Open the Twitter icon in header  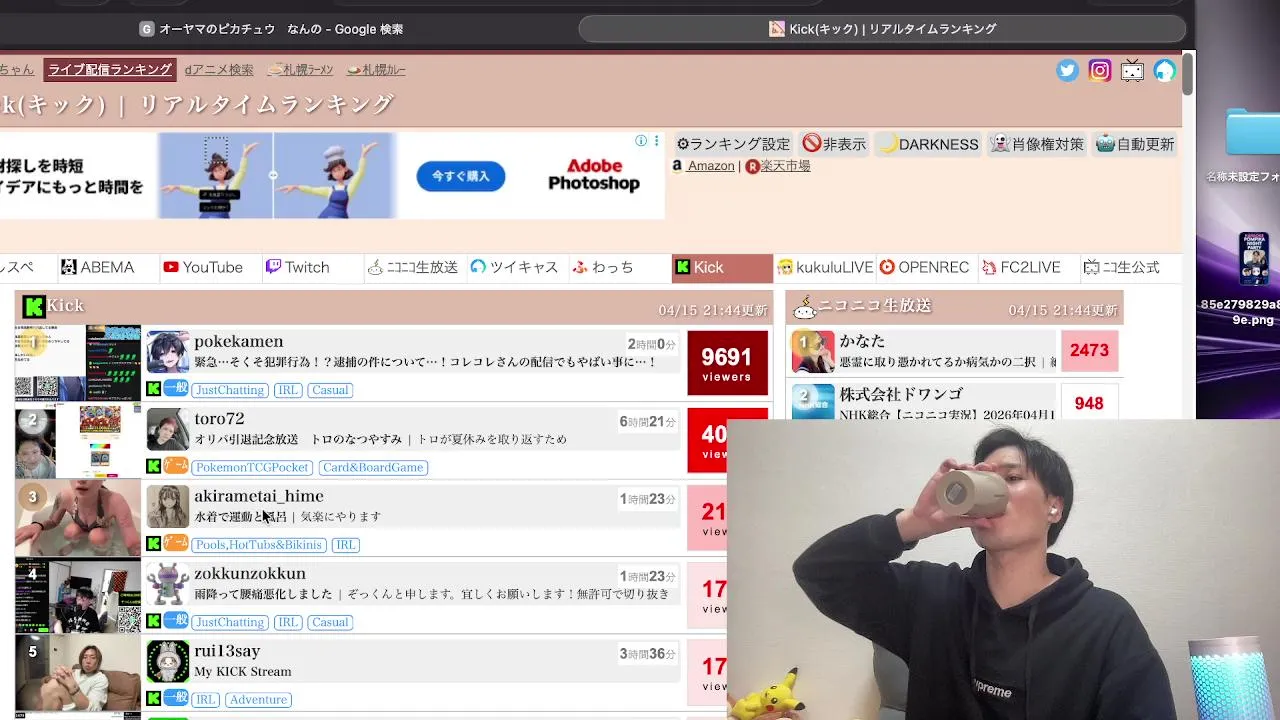point(1068,70)
